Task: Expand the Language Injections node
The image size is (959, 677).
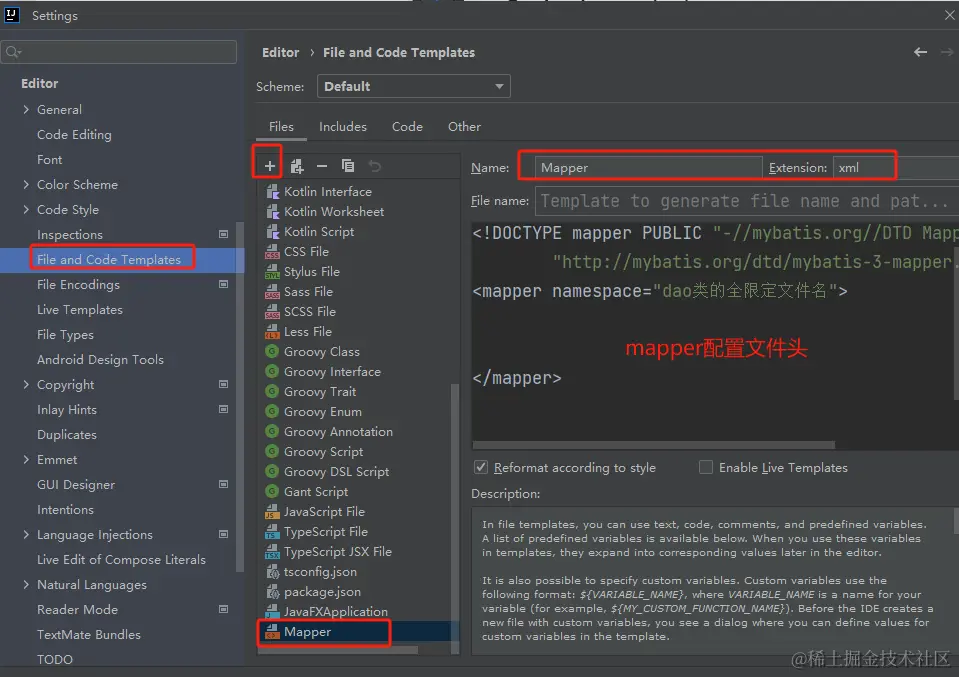Action: click(26, 535)
